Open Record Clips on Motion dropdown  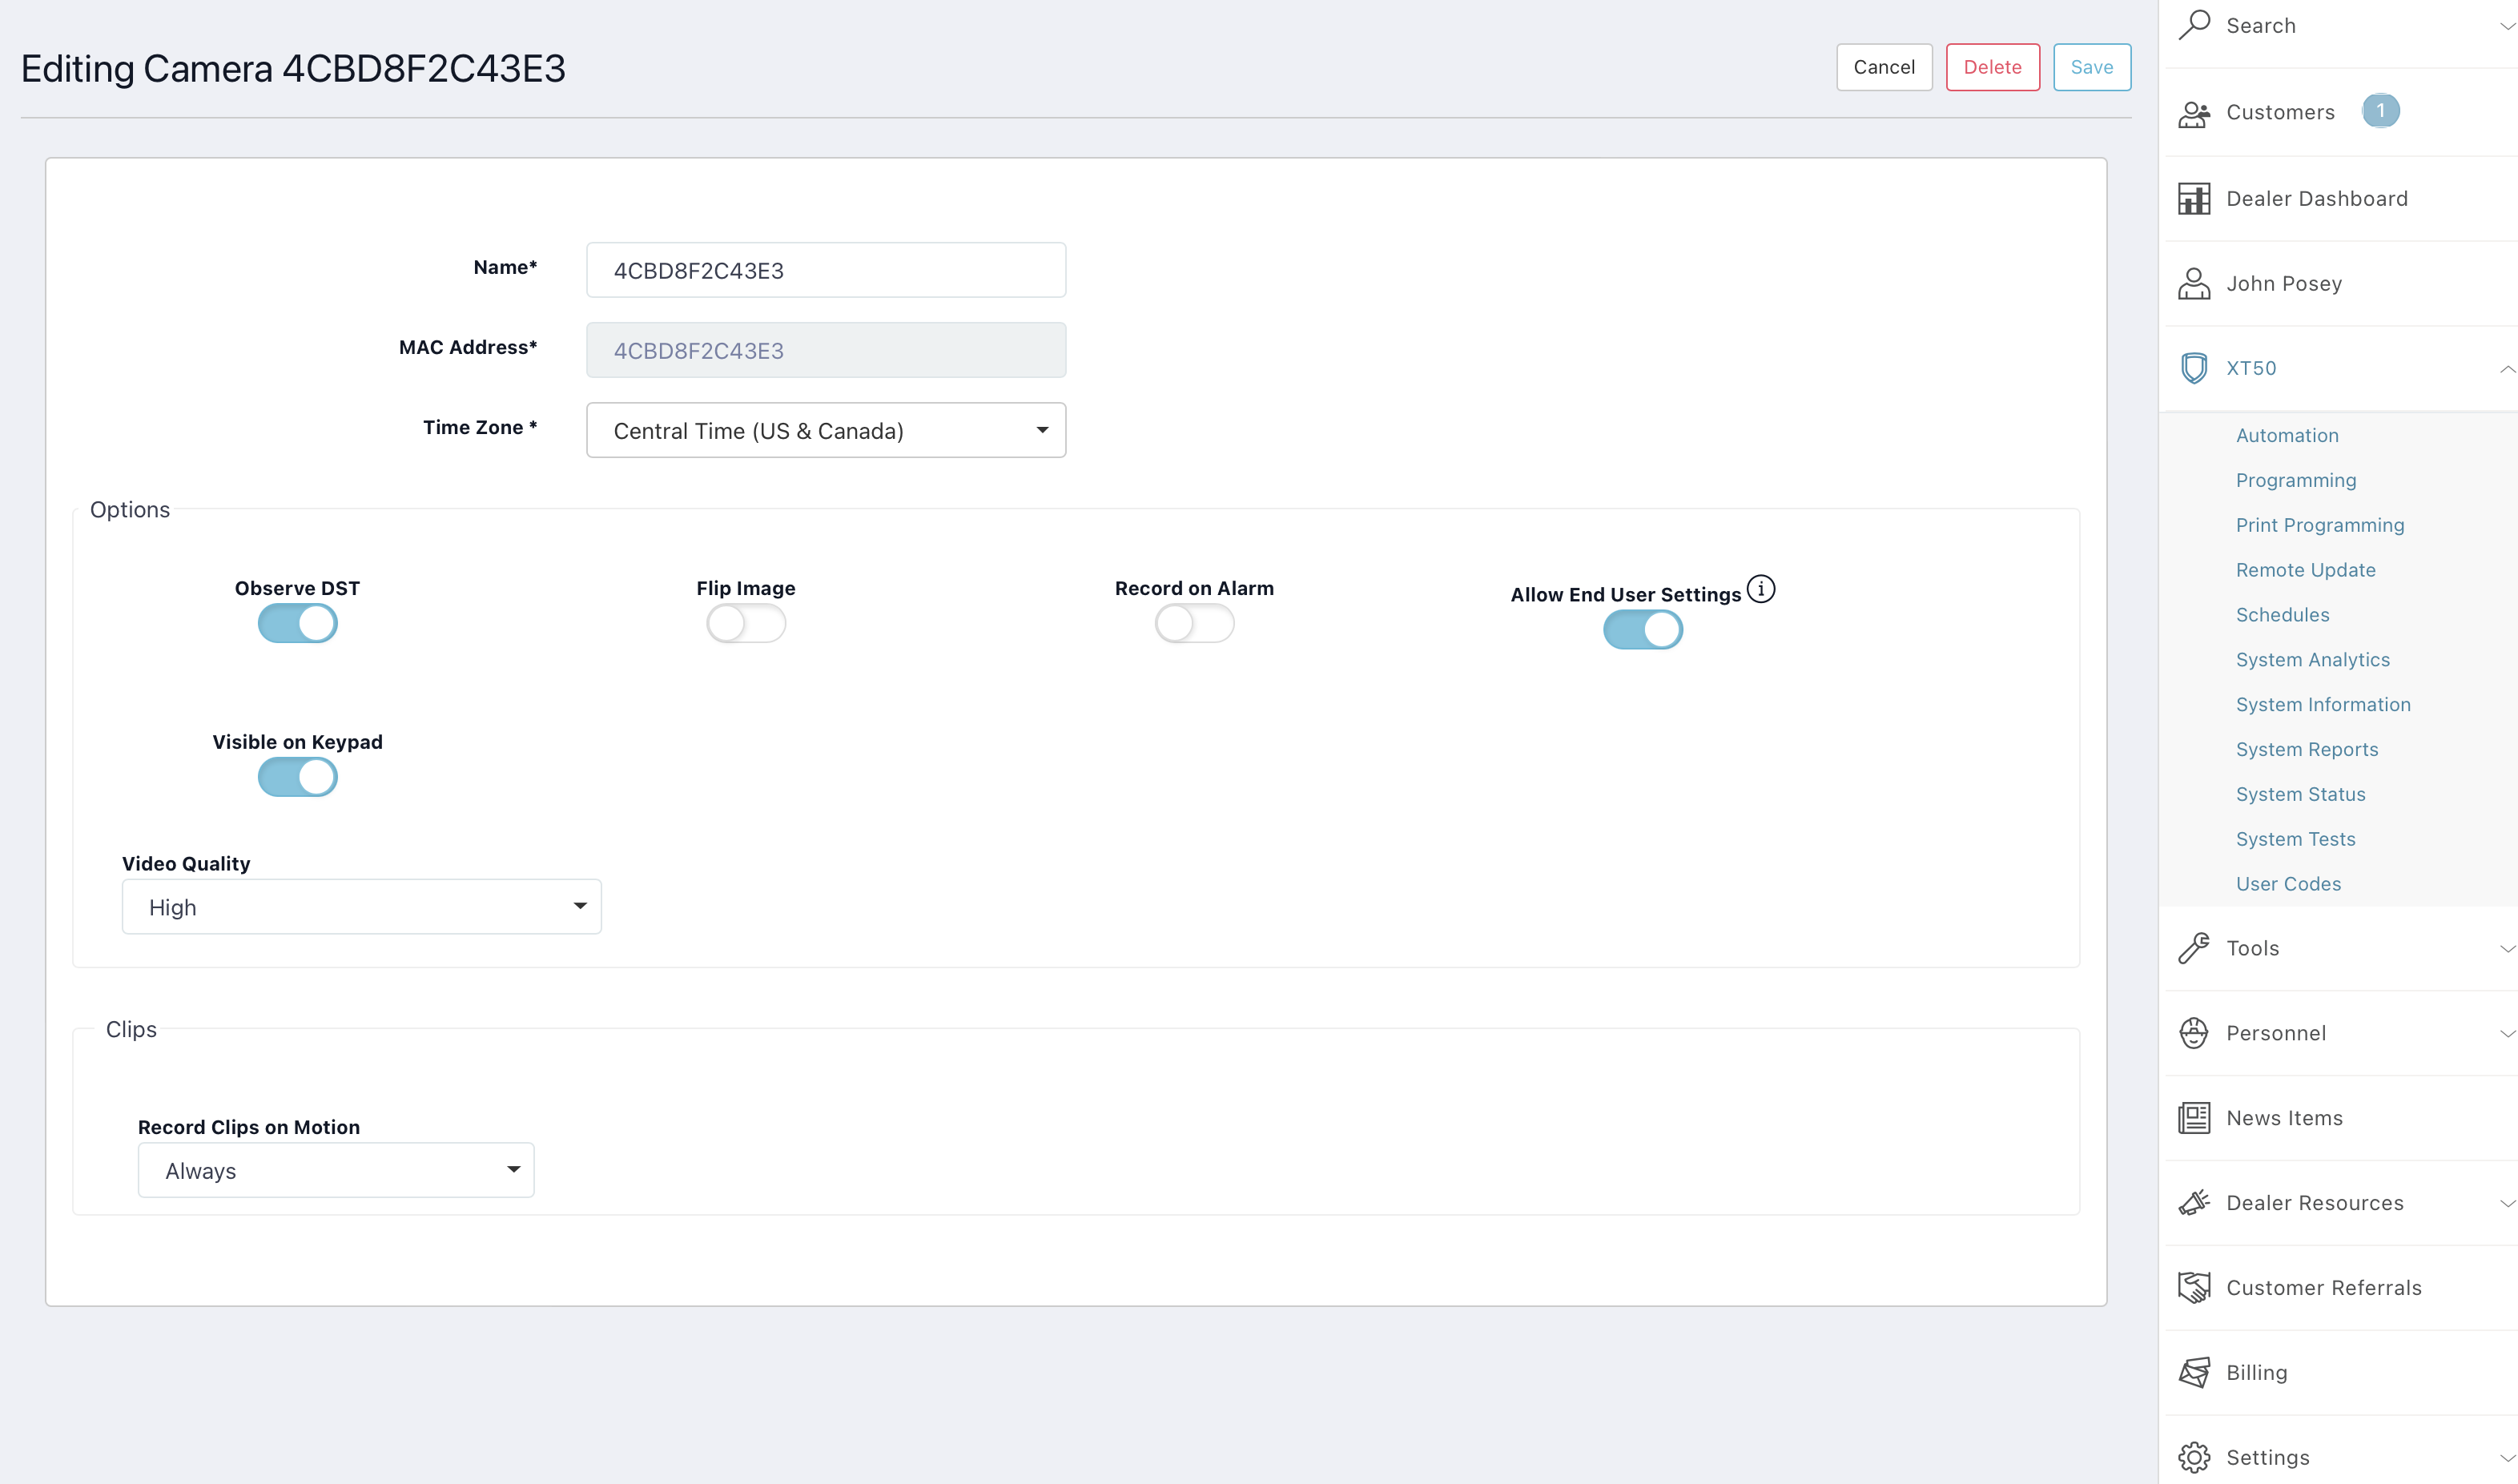(x=336, y=1170)
